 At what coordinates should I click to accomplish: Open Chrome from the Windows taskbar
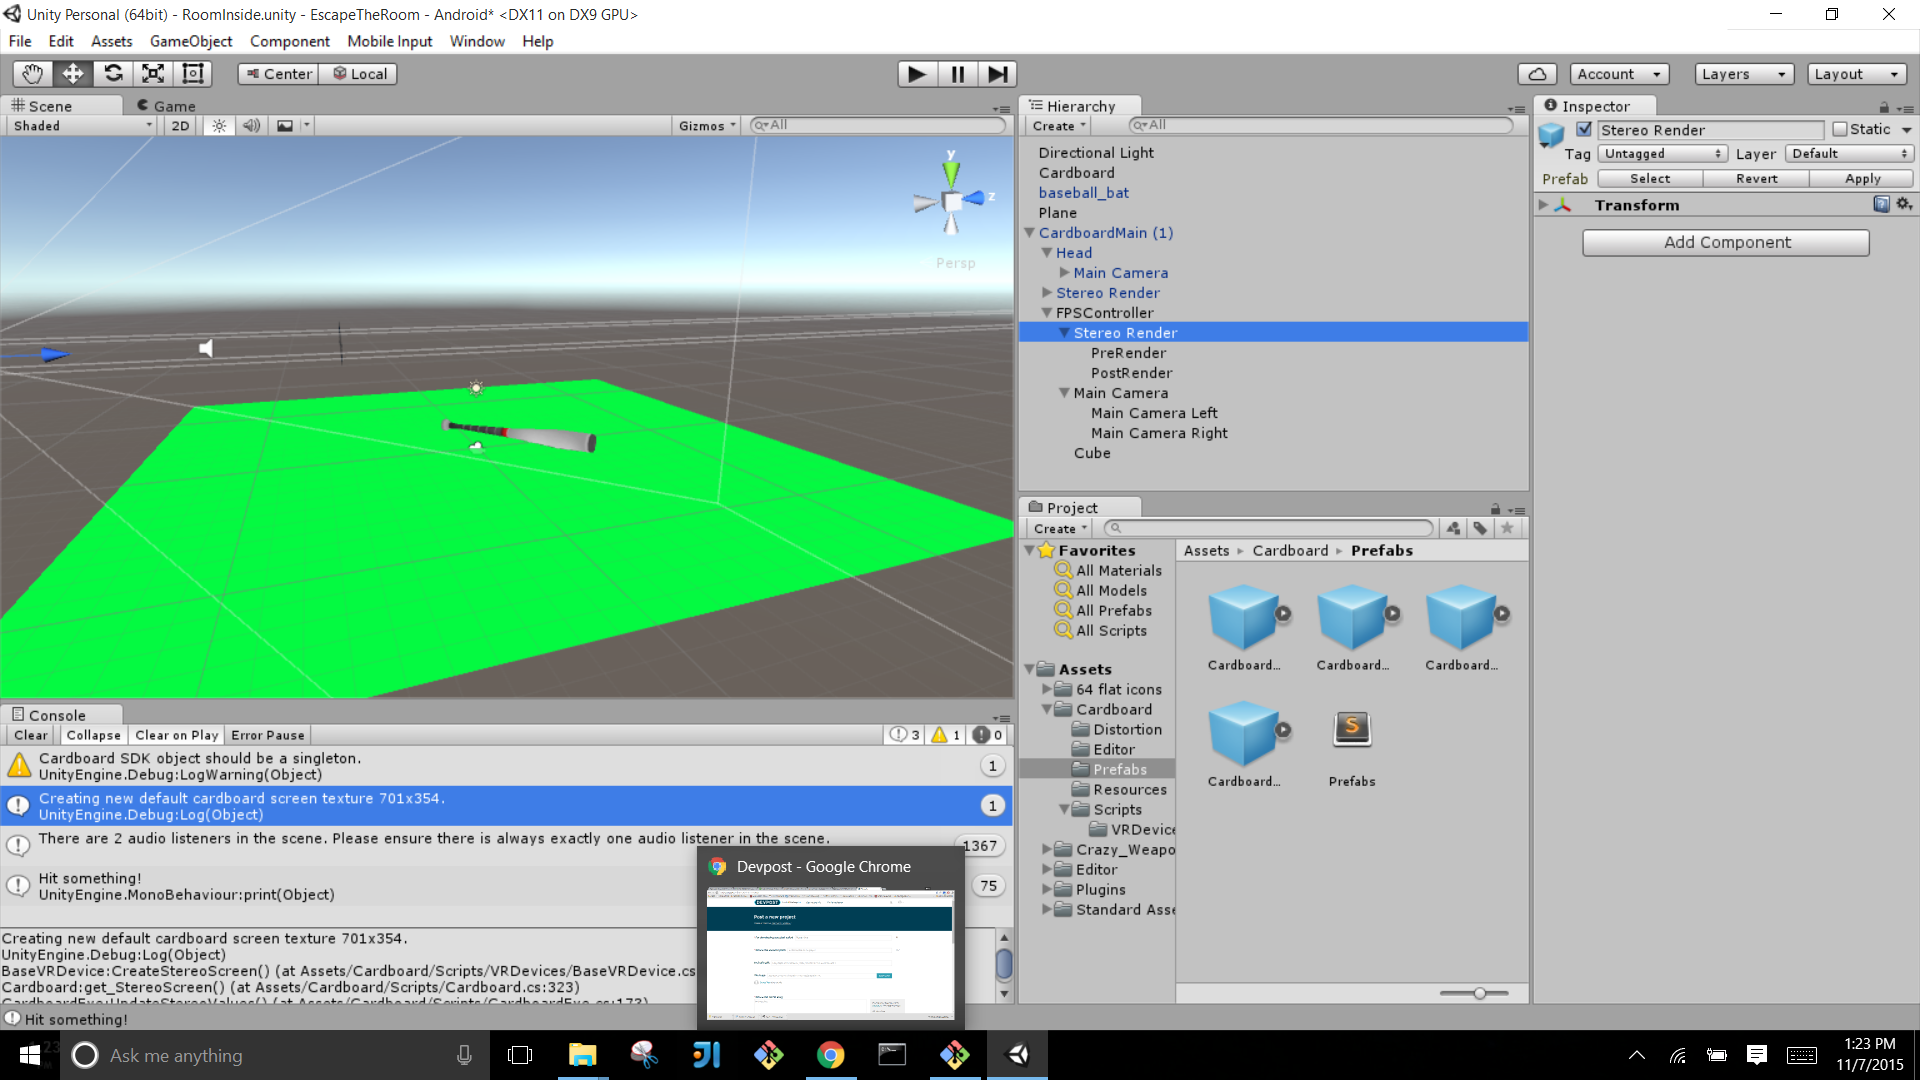pos(830,1055)
